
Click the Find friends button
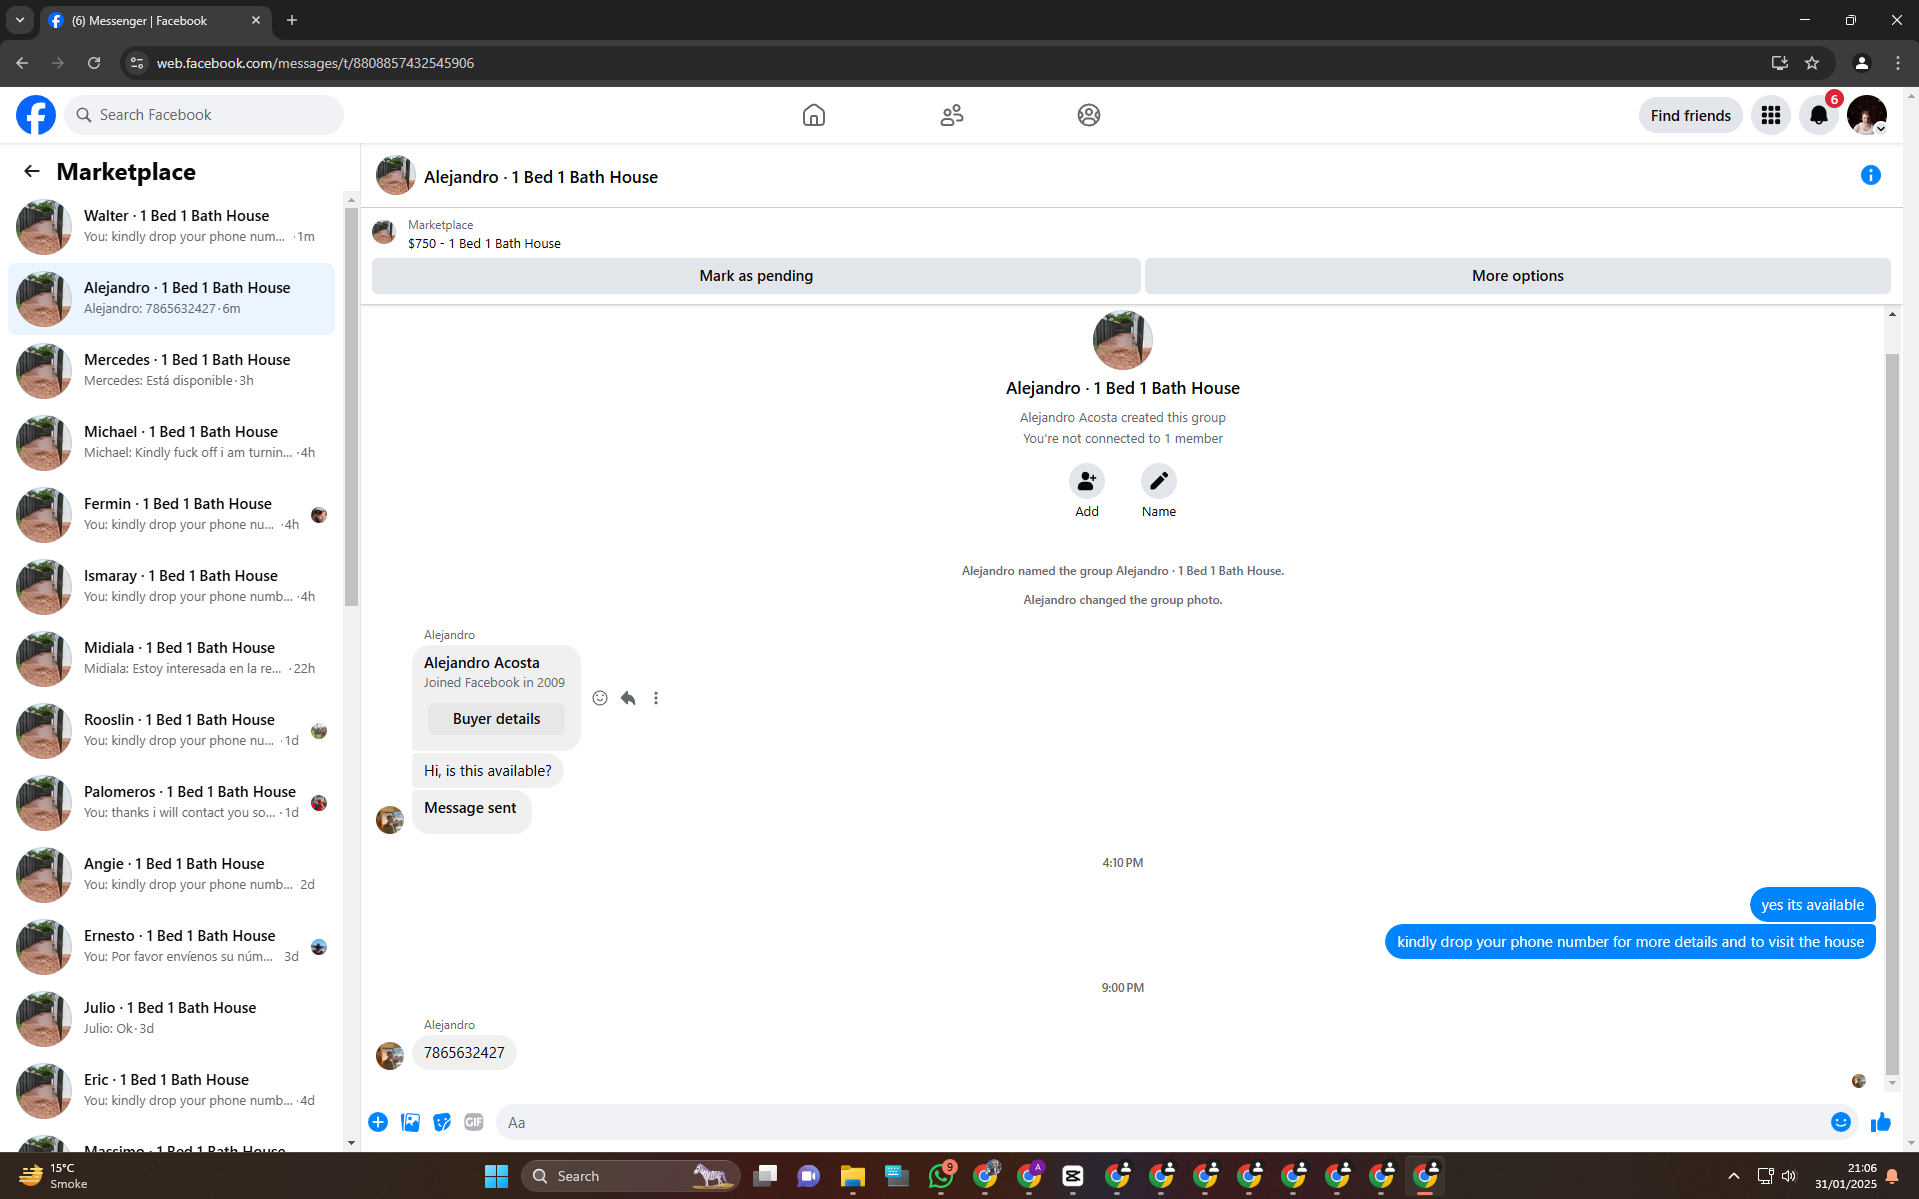[1690, 115]
